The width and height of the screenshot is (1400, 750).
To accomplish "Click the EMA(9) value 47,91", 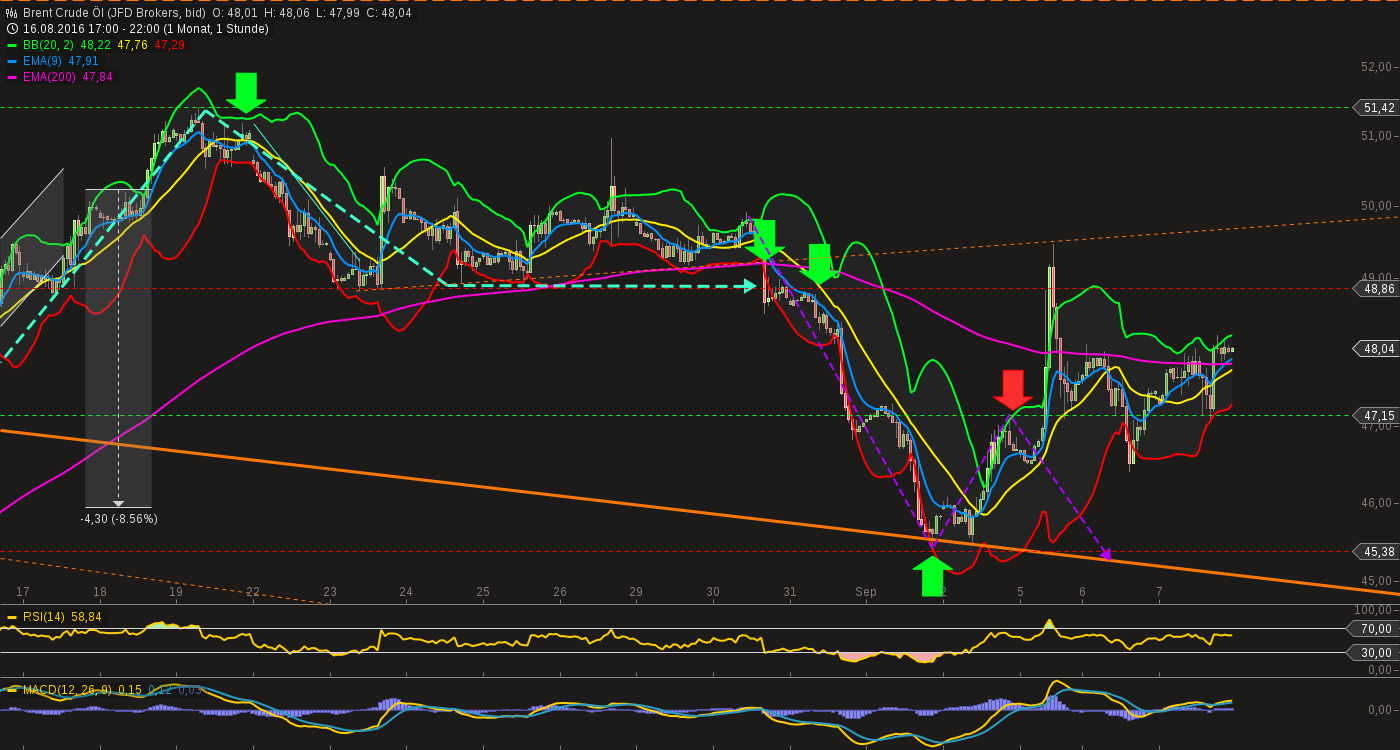I will pyautogui.click(x=83, y=61).
